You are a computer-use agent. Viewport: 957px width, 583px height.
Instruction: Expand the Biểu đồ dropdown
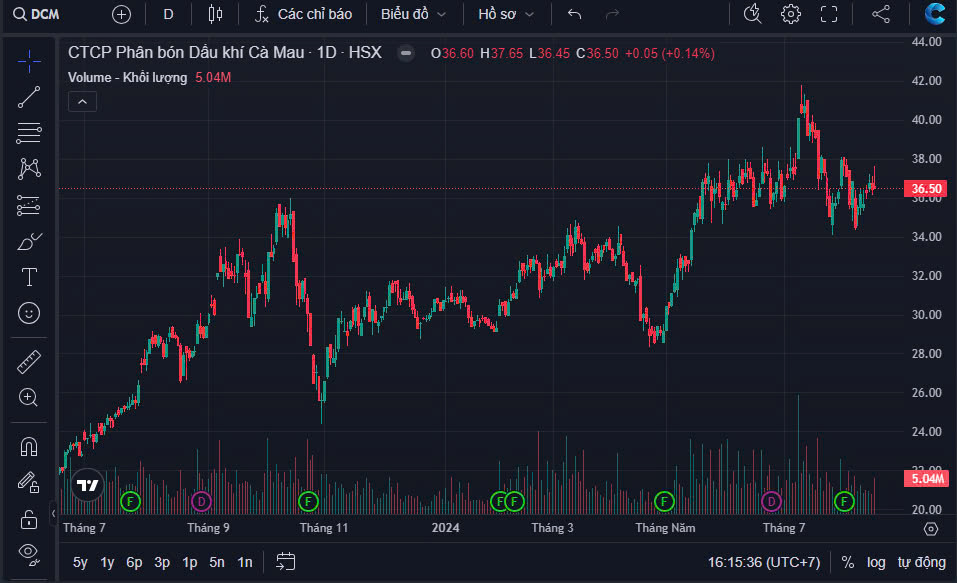(x=413, y=14)
